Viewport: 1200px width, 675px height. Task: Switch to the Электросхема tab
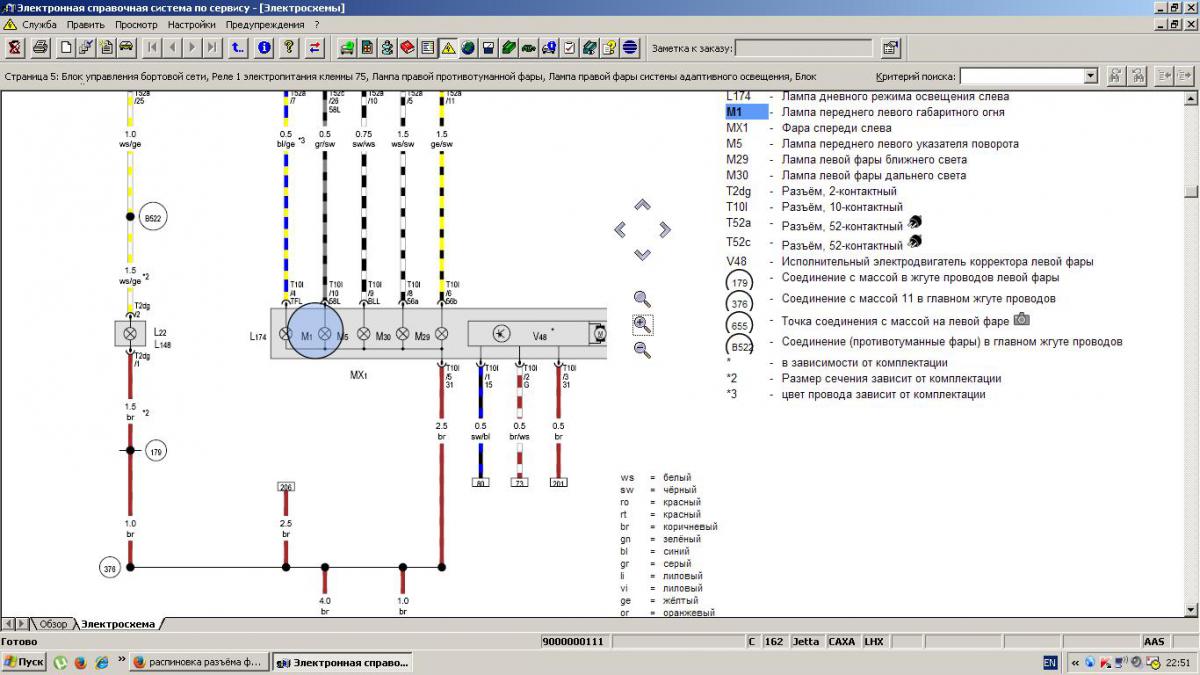coord(118,624)
